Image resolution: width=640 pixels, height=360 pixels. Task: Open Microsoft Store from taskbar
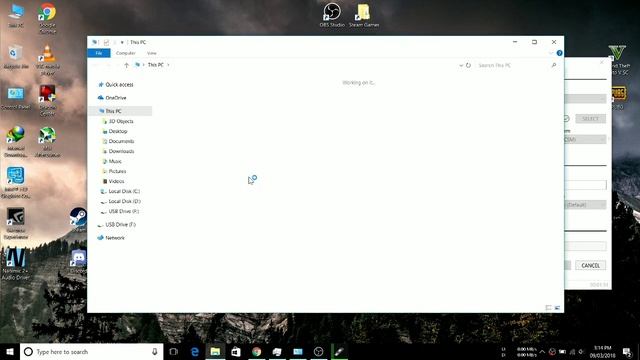236,351
